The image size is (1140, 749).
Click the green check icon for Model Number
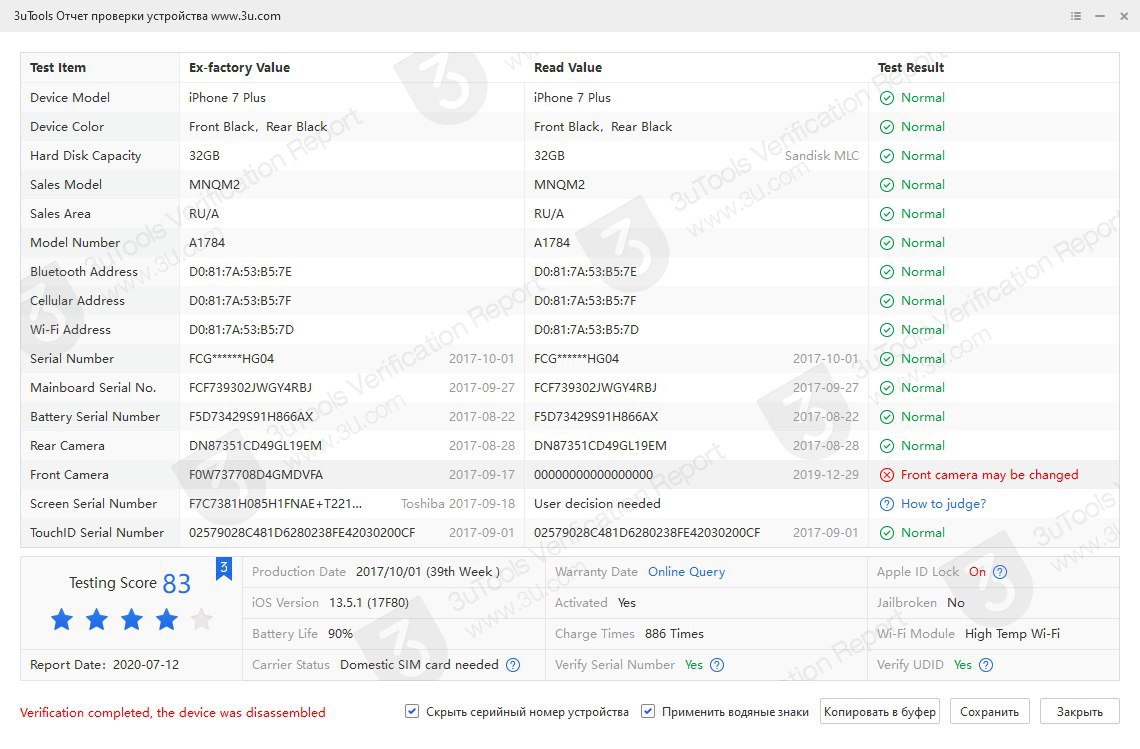point(887,243)
